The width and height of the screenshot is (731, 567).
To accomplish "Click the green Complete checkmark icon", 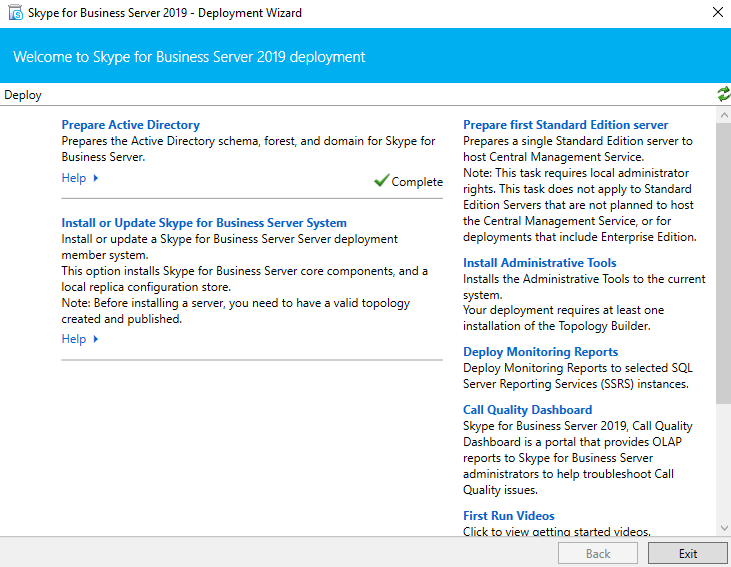I will (381, 180).
